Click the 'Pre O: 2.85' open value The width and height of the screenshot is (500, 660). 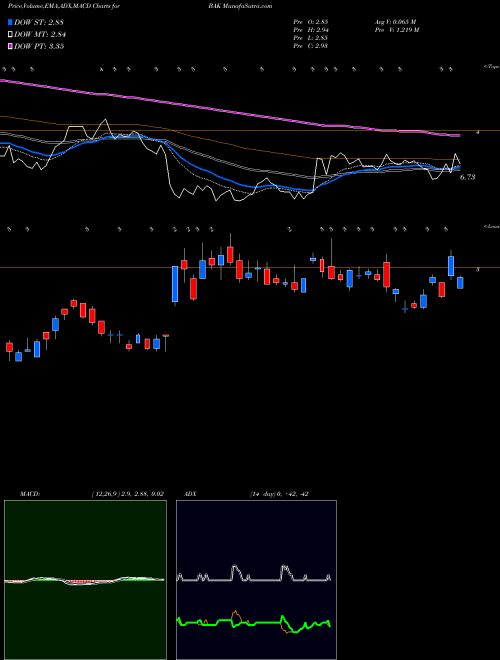point(311,22)
